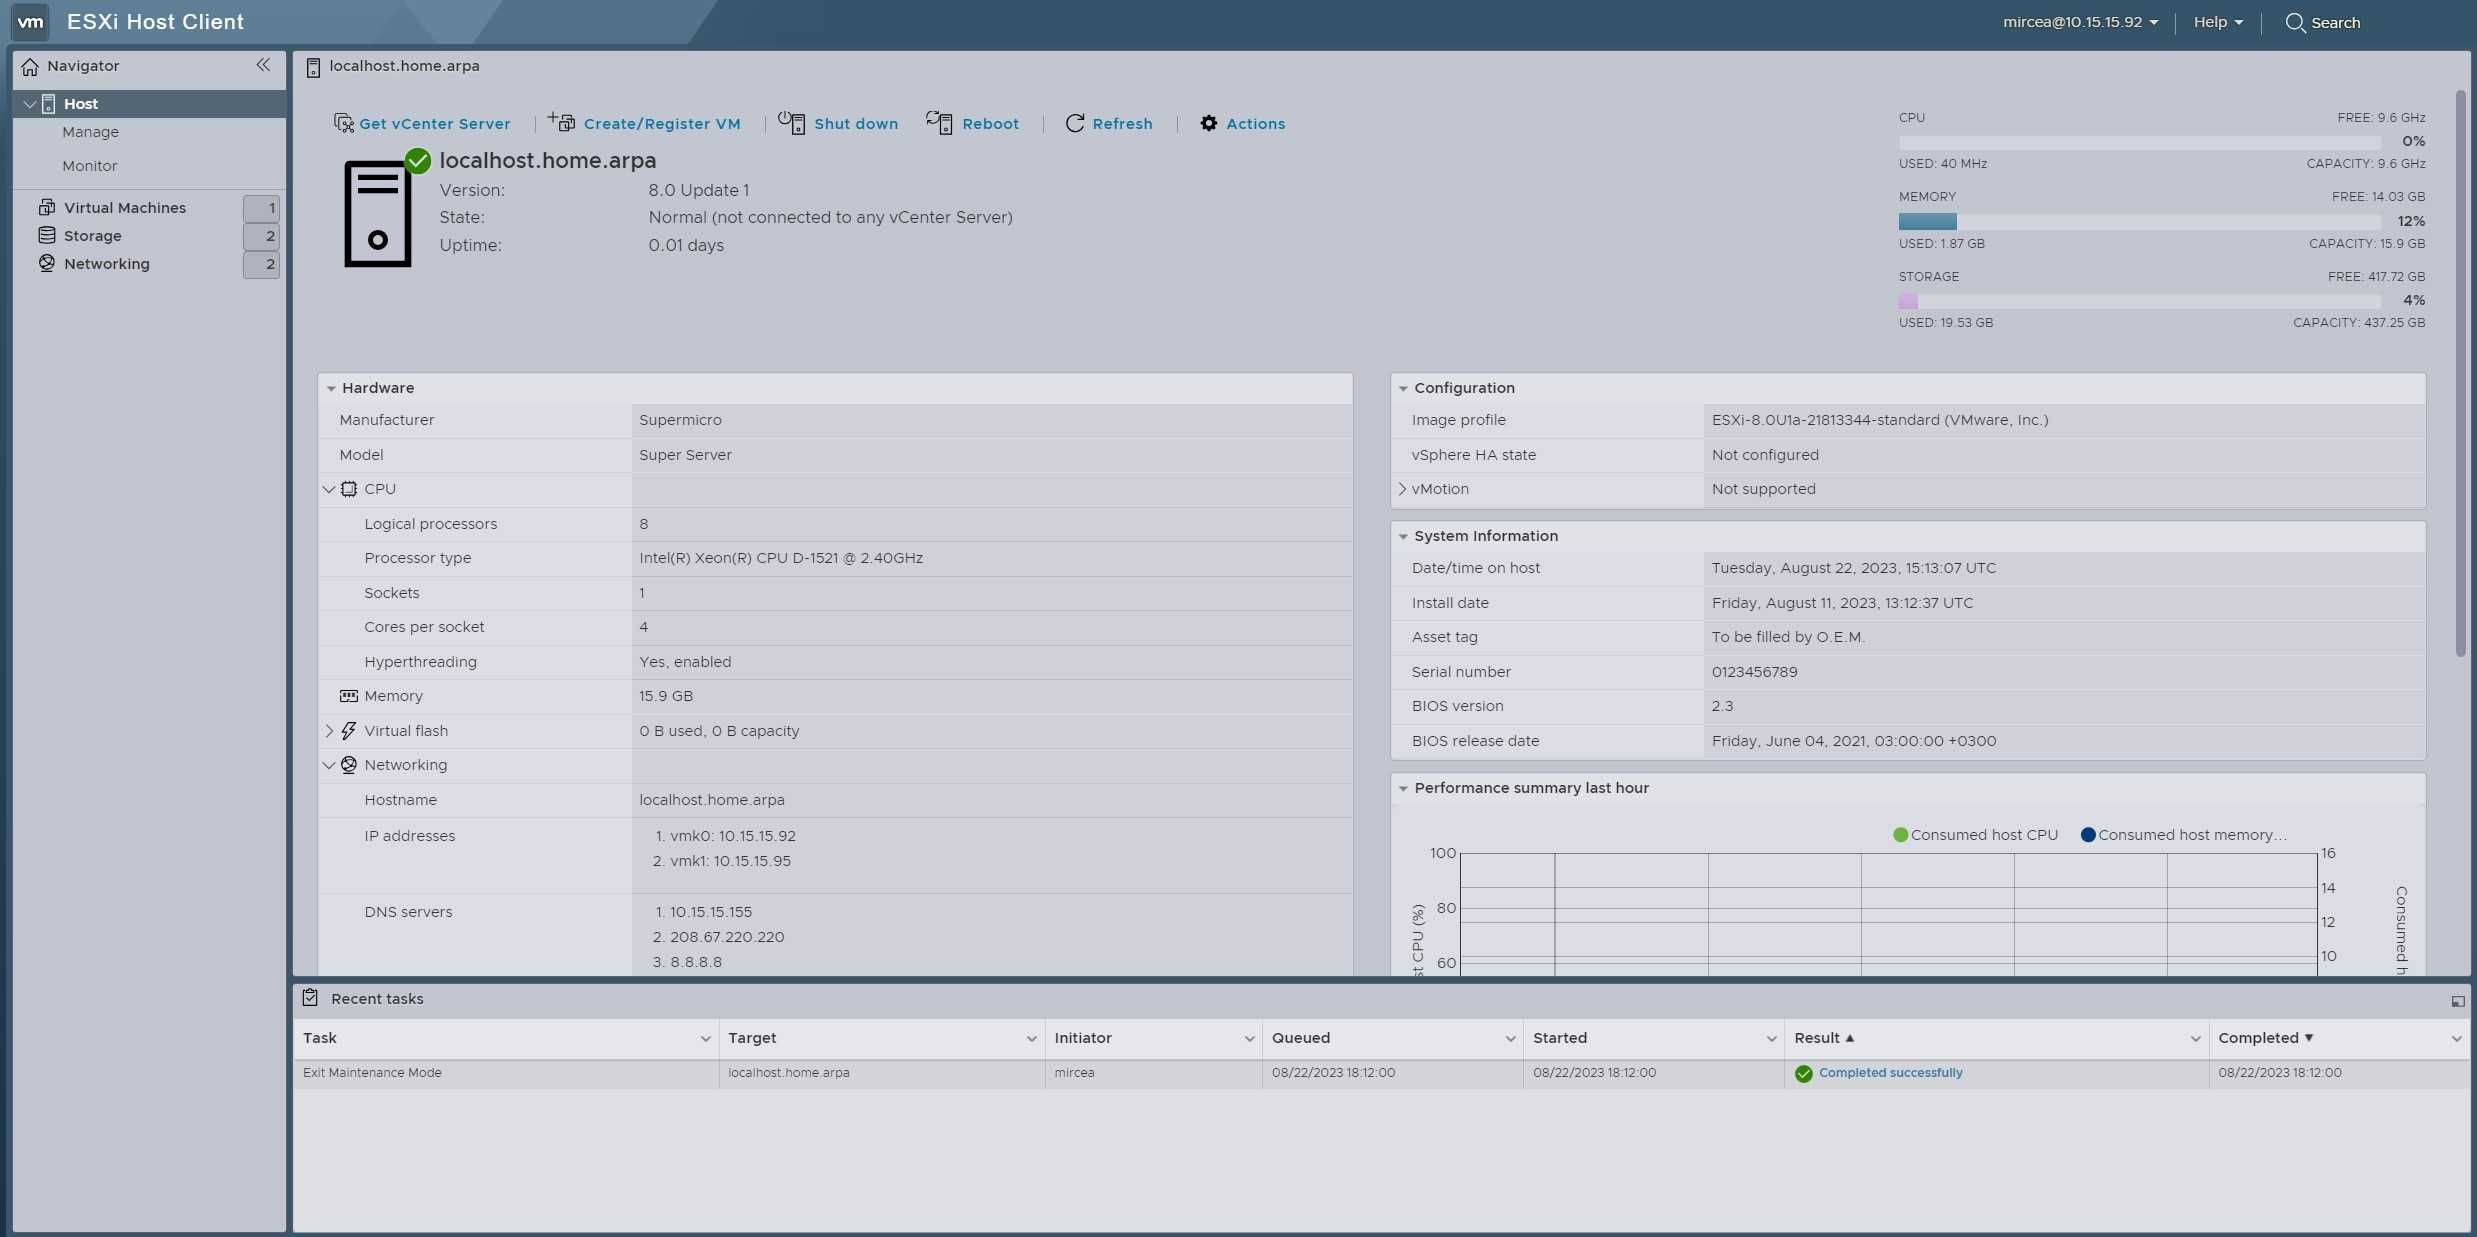The height and width of the screenshot is (1237, 2477).
Task: Expand the Virtual flash section
Action: pos(327,731)
